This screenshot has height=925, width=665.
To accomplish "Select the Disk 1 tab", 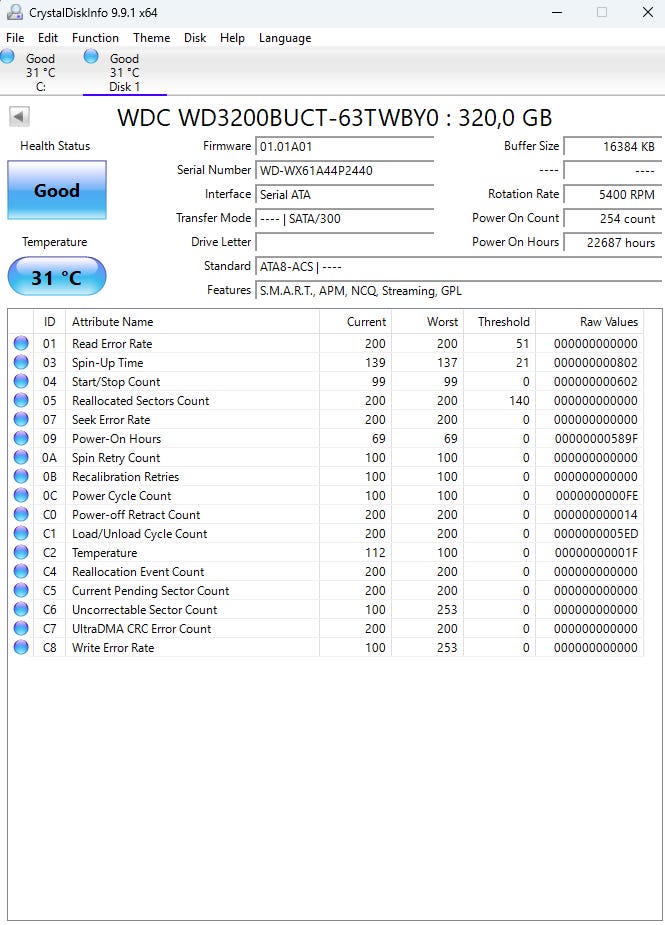I will 125,73.
